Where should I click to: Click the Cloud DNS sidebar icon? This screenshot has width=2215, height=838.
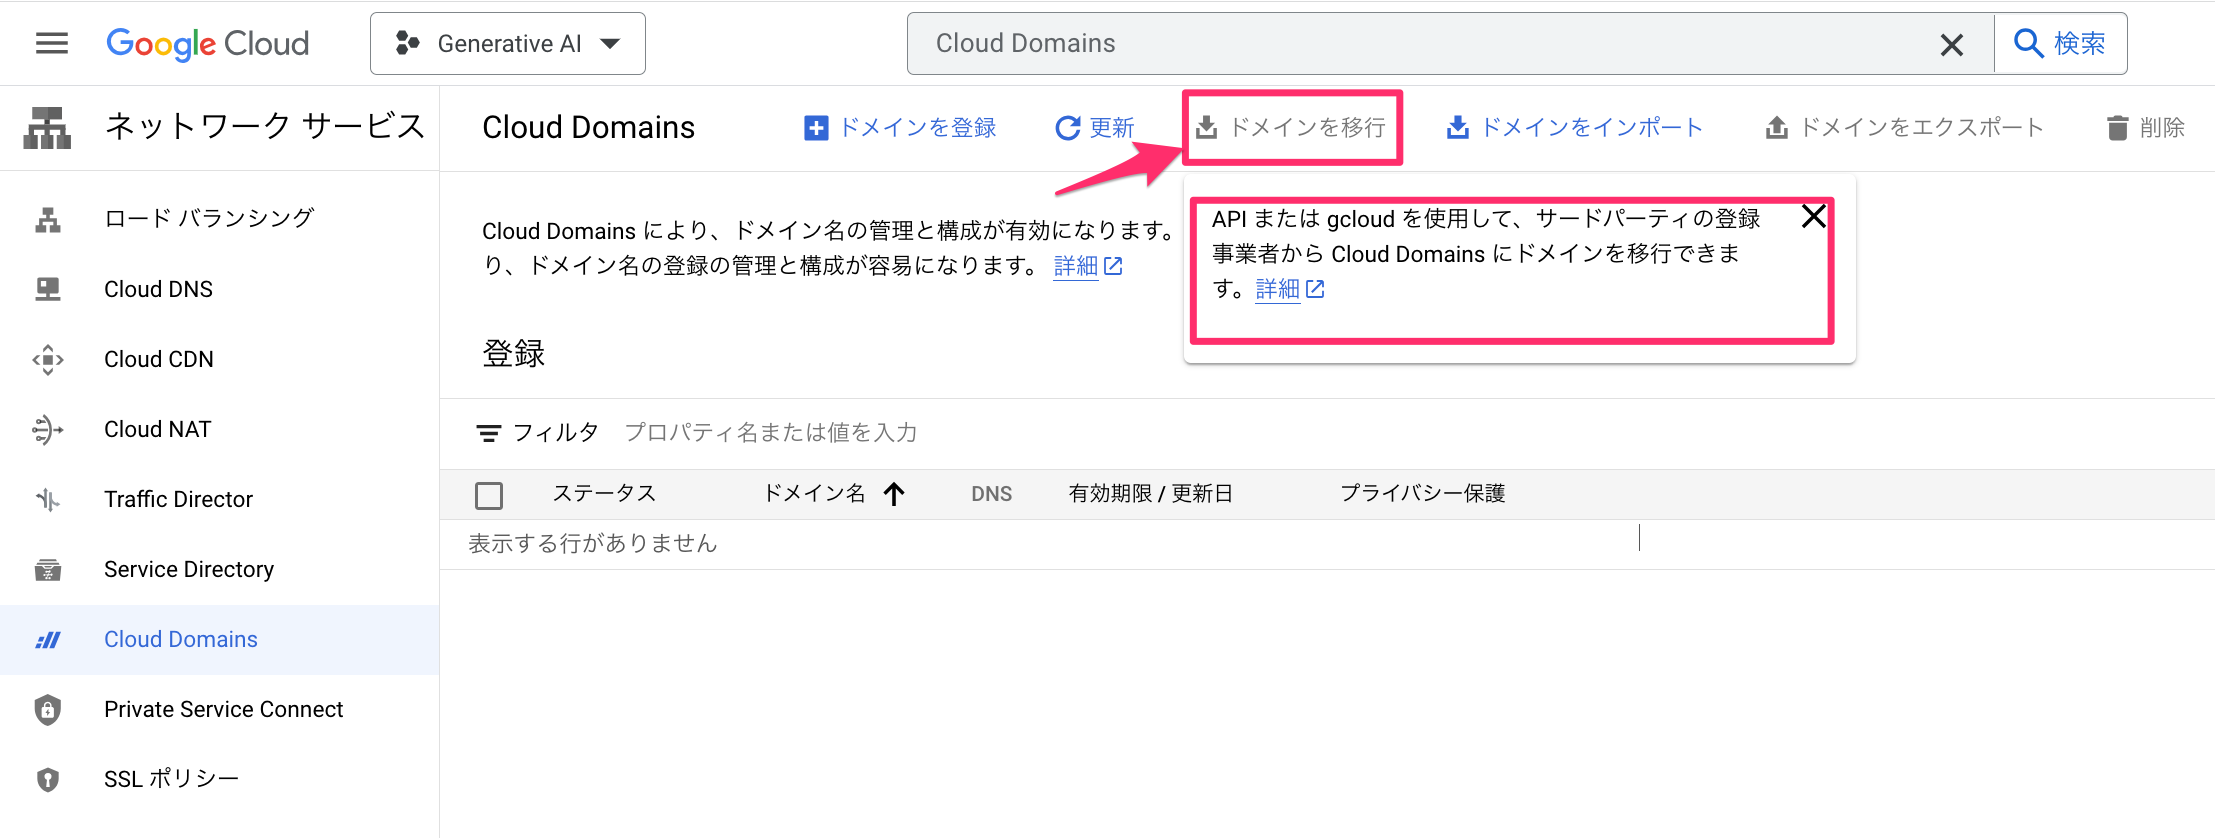[48, 289]
